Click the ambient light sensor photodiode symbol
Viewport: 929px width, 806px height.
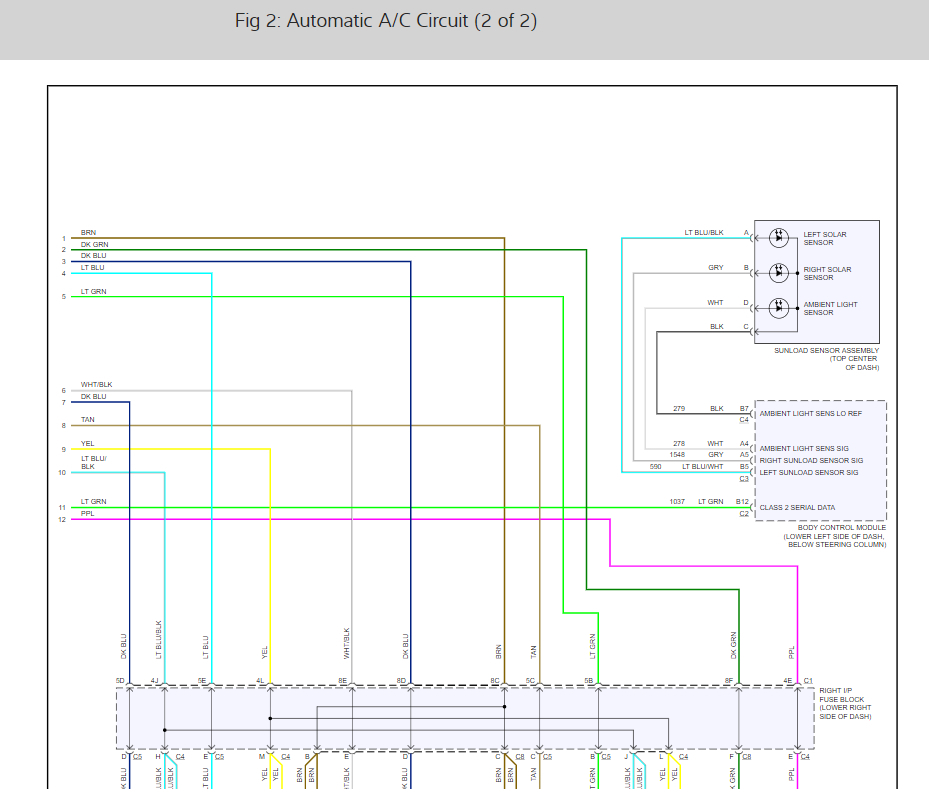pos(779,308)
